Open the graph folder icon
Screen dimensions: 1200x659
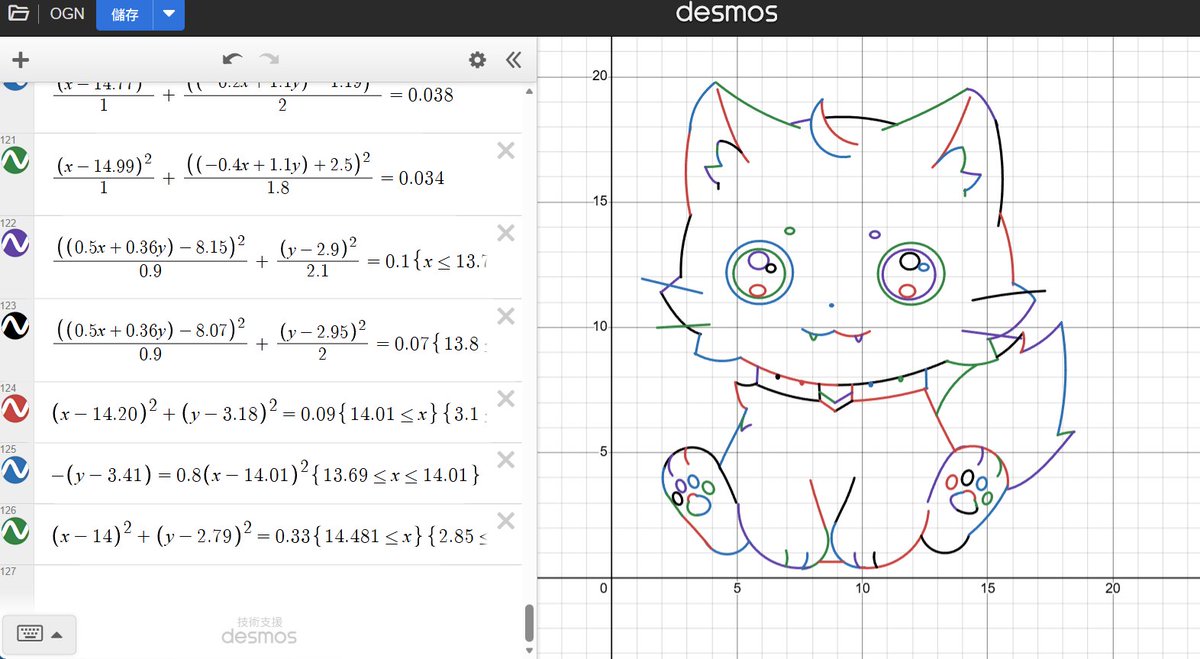click(18, 14)
